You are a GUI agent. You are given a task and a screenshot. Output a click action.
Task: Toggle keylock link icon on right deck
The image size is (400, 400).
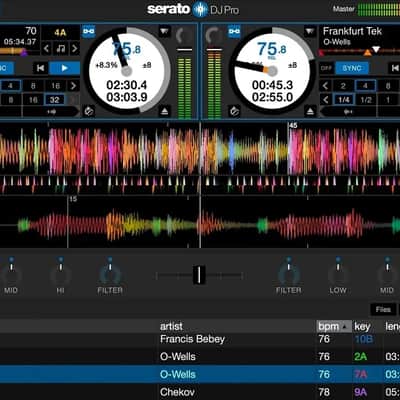point(234,32)
